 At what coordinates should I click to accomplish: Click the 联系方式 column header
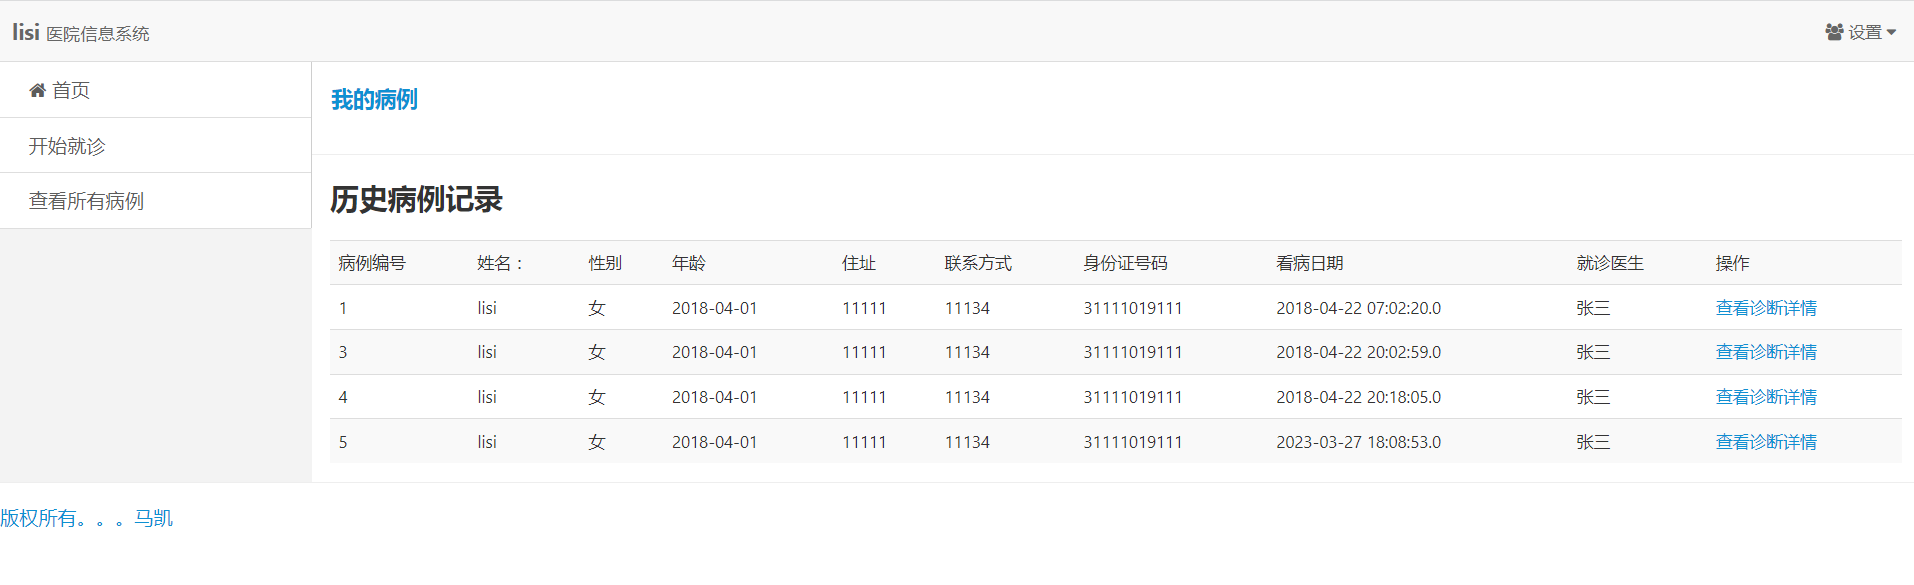[x=979, y=263]
